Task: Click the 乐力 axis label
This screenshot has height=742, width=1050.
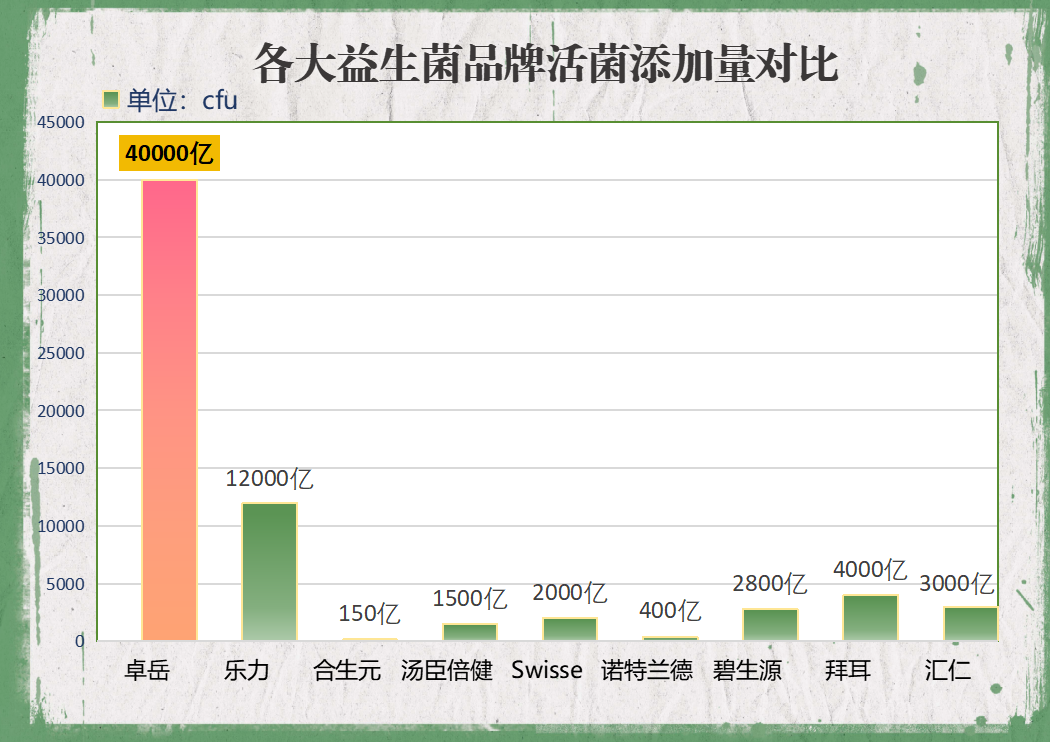Action: click(247, 670)
